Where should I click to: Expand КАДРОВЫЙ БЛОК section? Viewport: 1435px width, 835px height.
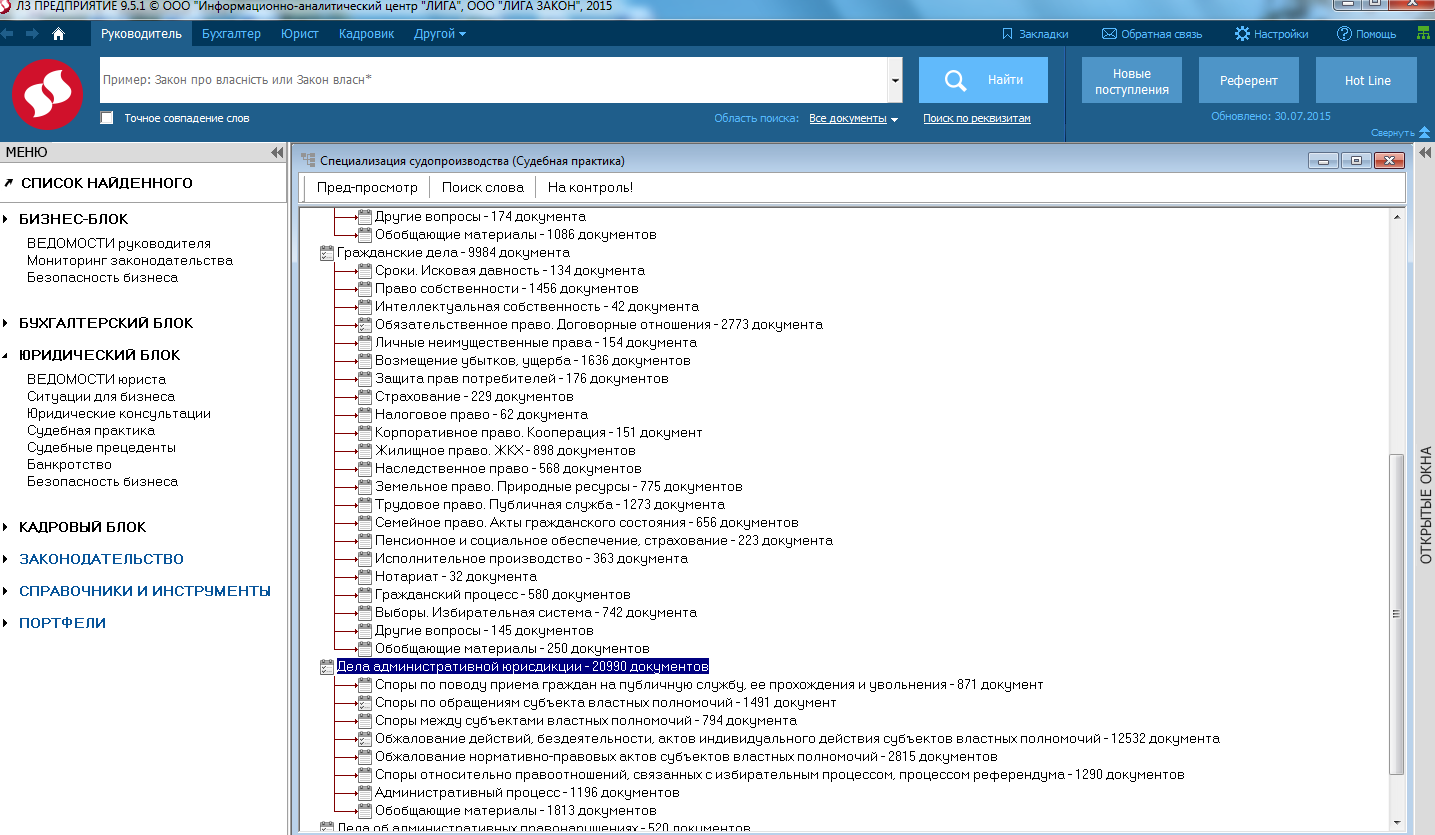(x=6, y=527)
